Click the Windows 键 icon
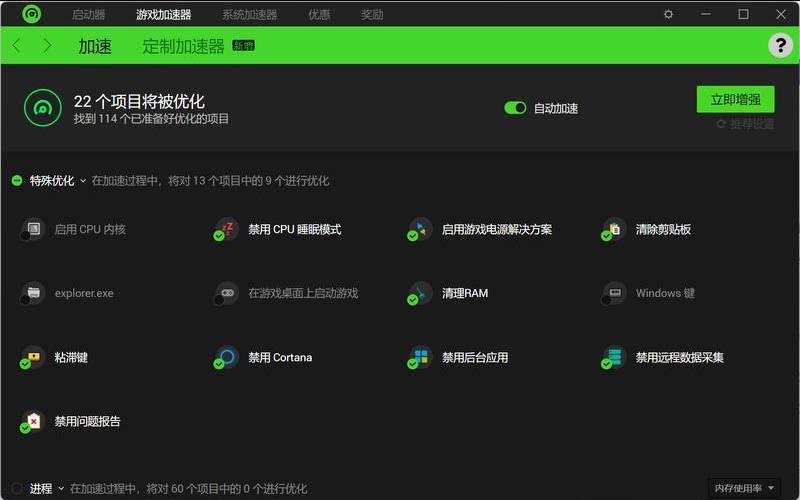 point(613,293)
